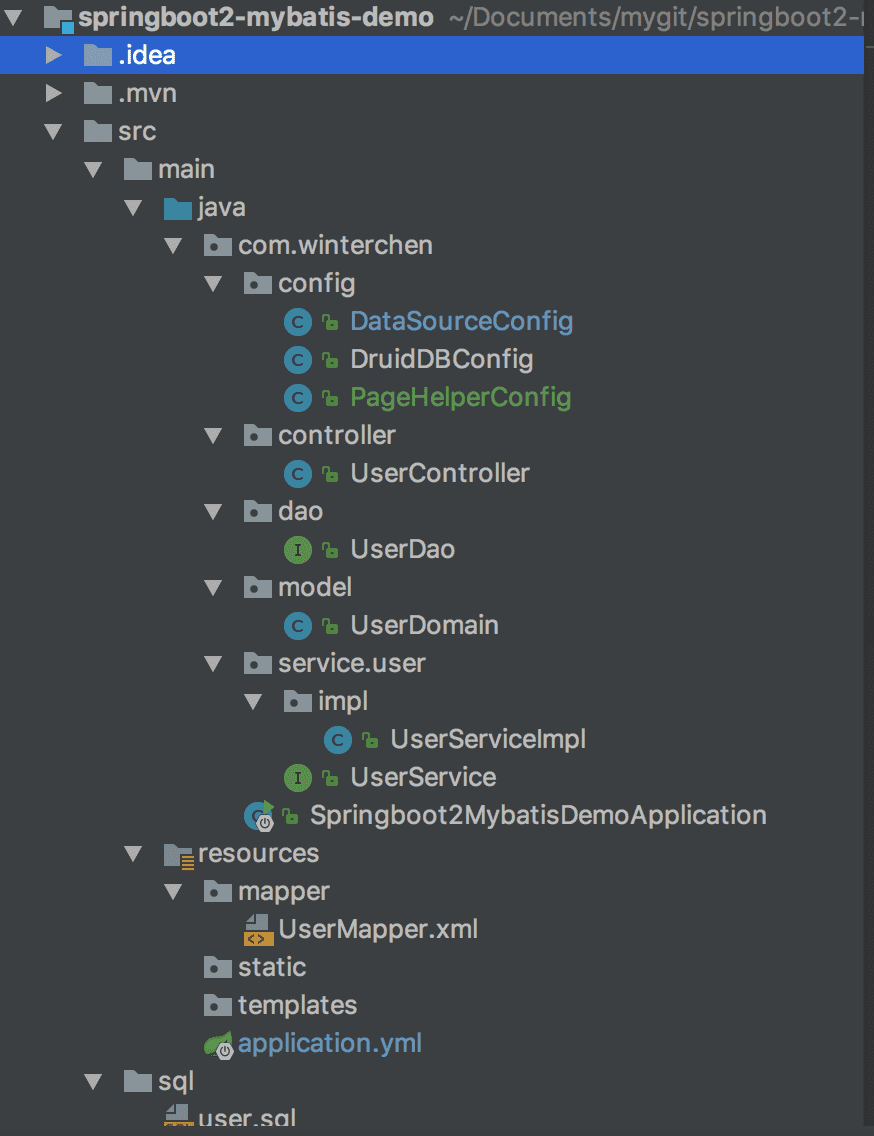
Task: Click the interface icon next to UserDao
Action: click(297, 549)
